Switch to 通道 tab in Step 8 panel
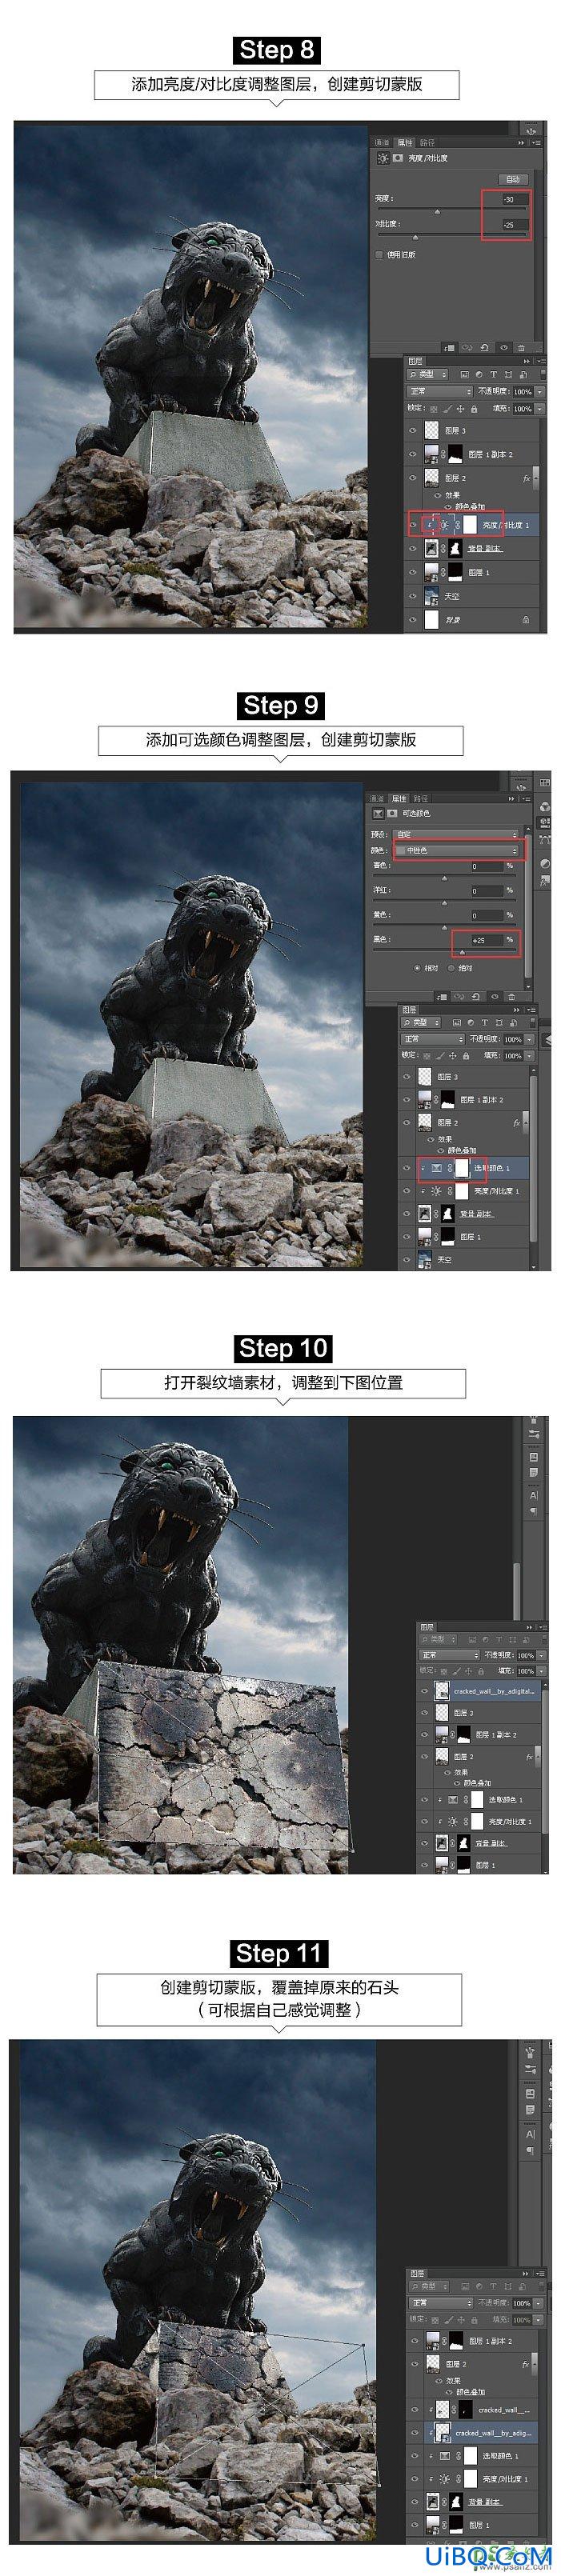 click(382, 143)
